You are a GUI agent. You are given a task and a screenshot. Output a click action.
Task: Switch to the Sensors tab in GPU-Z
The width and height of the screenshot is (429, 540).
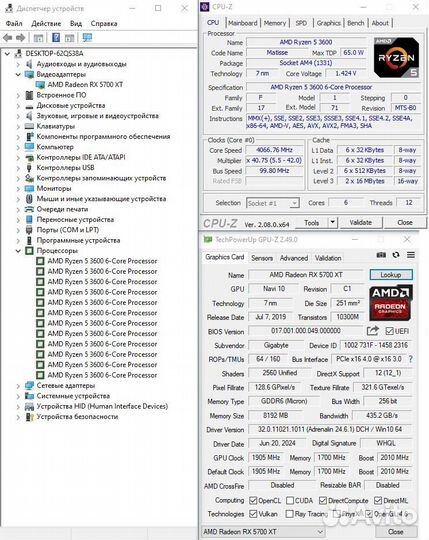click(262, 258)
